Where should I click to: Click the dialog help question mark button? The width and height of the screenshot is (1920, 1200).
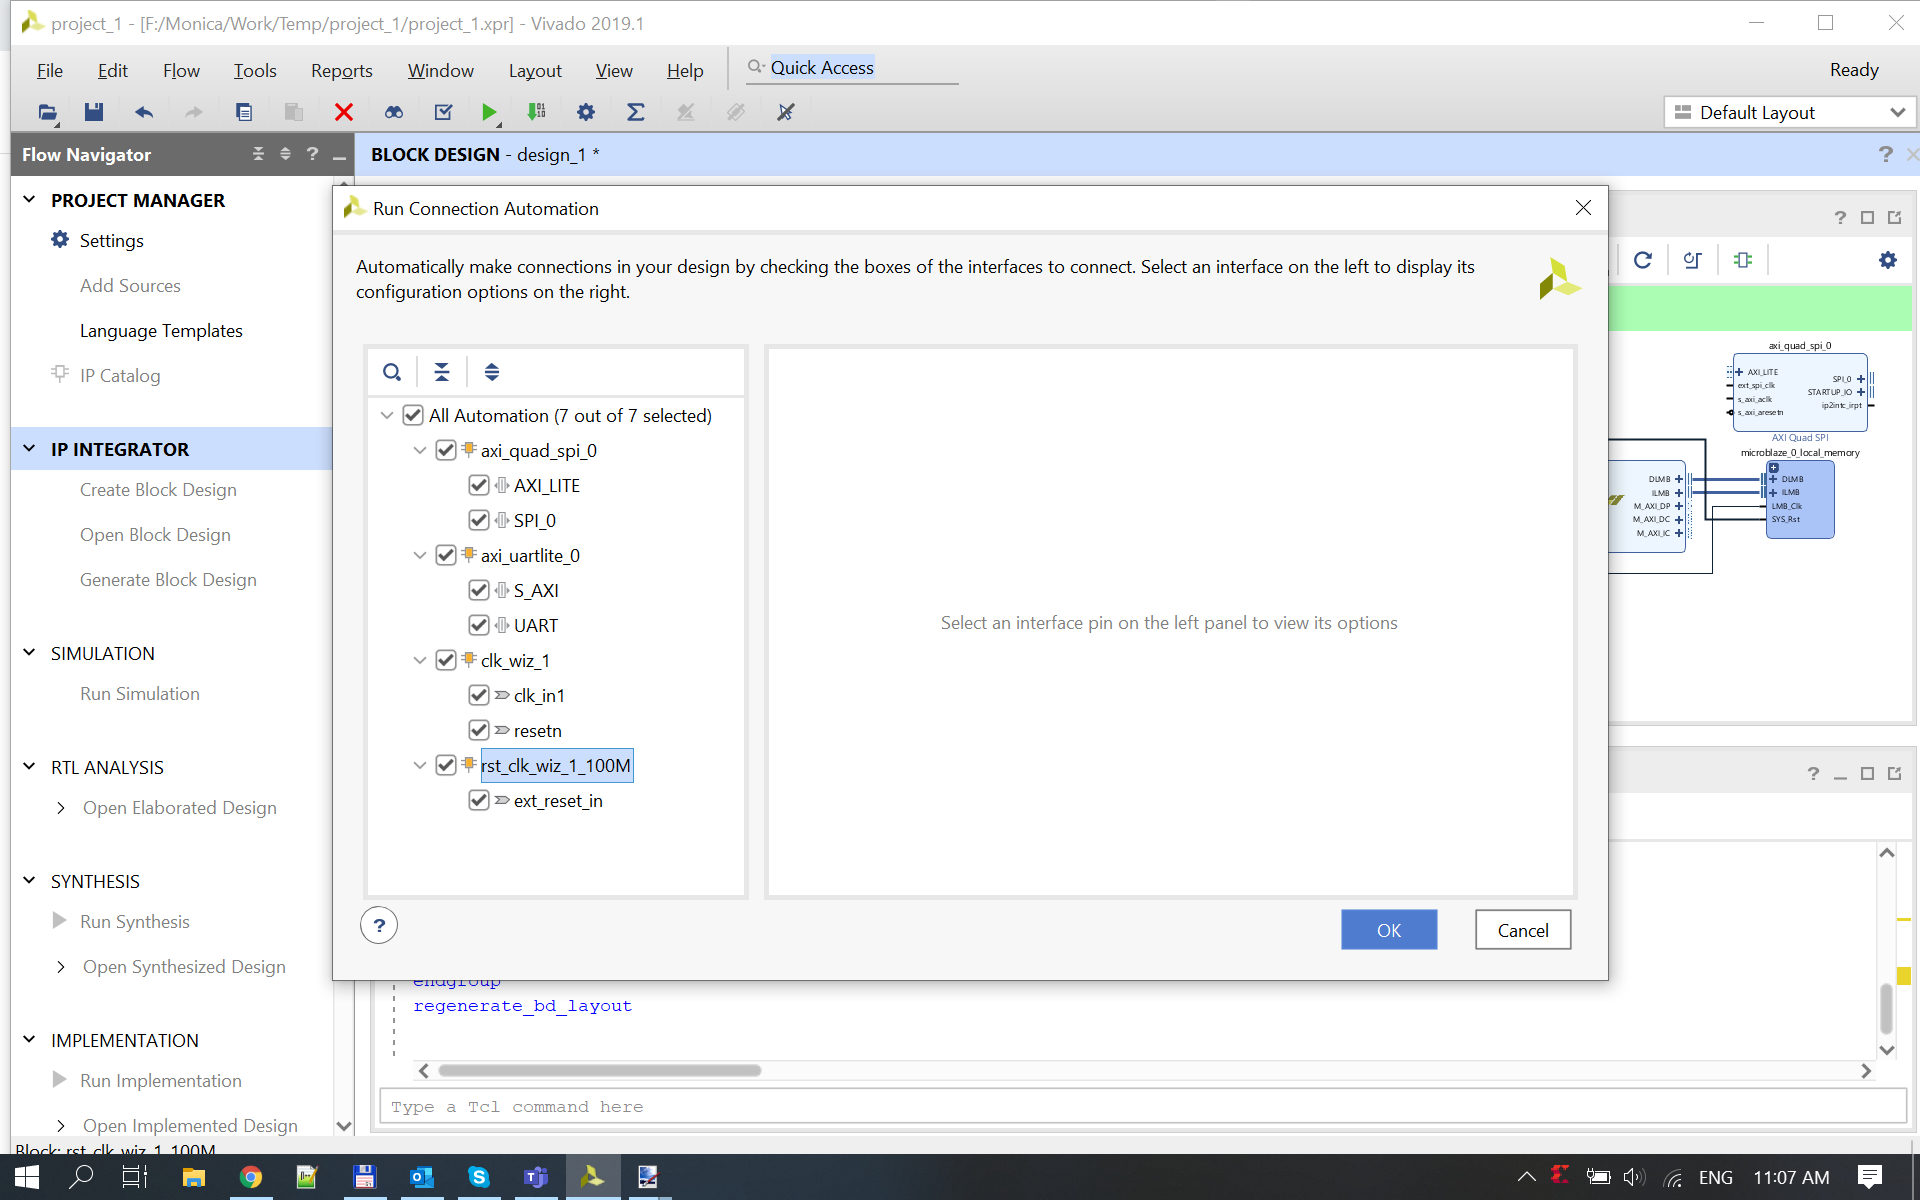(379, 926)
